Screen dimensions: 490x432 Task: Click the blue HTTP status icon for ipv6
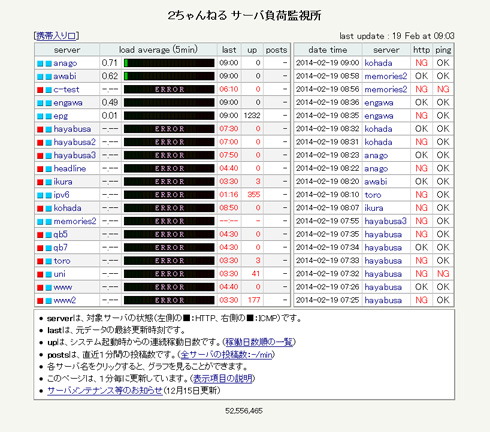40,195
